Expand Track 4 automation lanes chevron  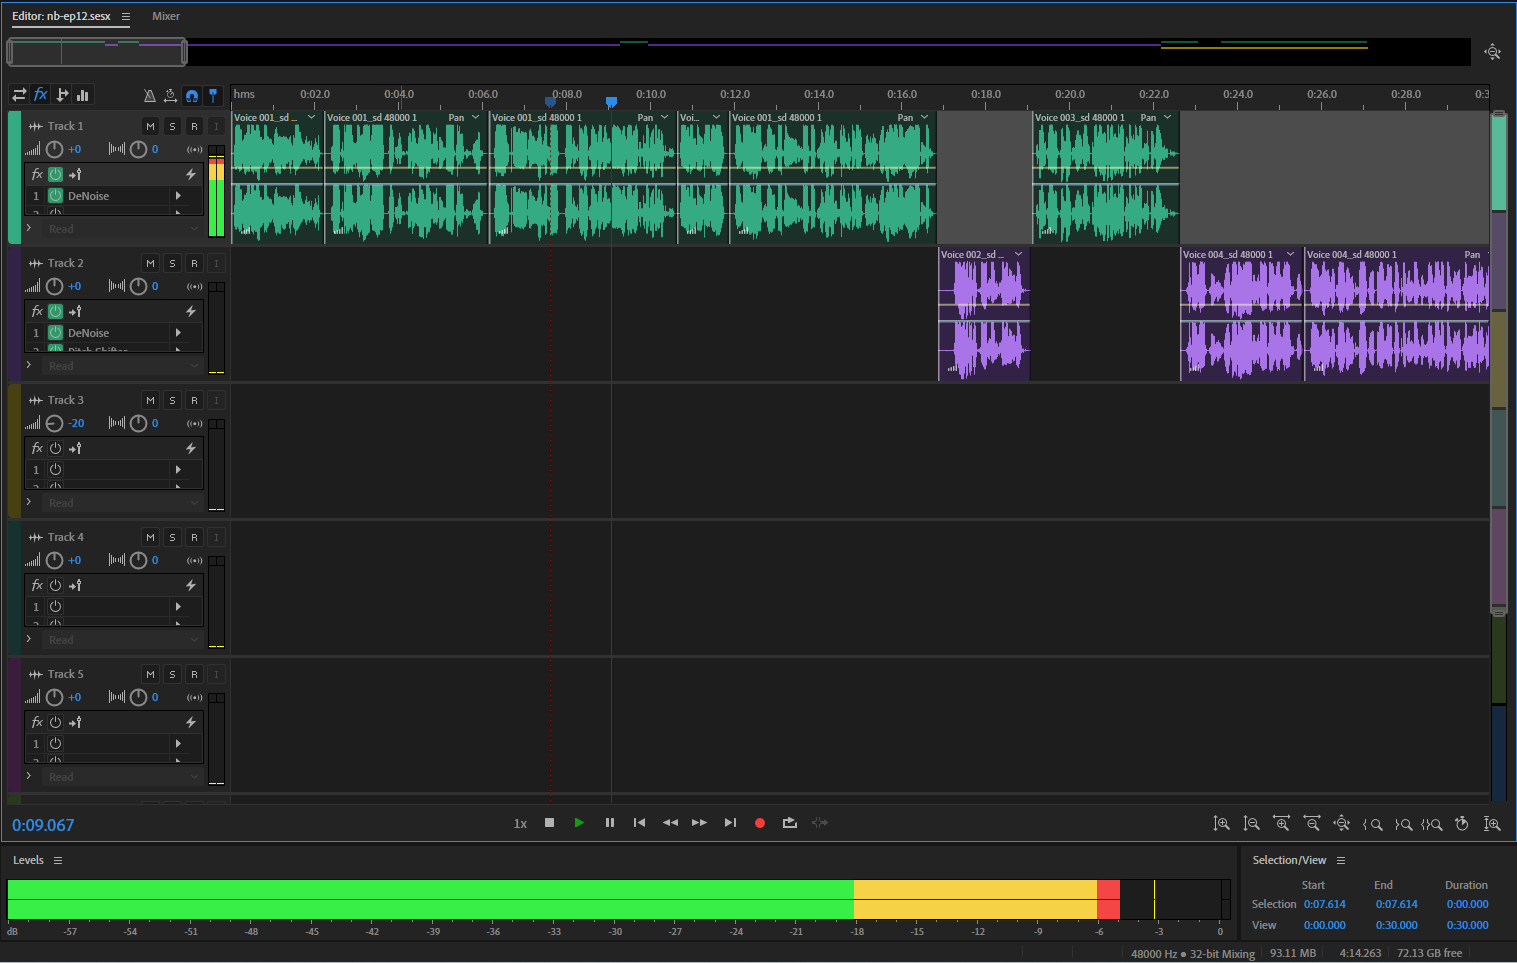29,639
